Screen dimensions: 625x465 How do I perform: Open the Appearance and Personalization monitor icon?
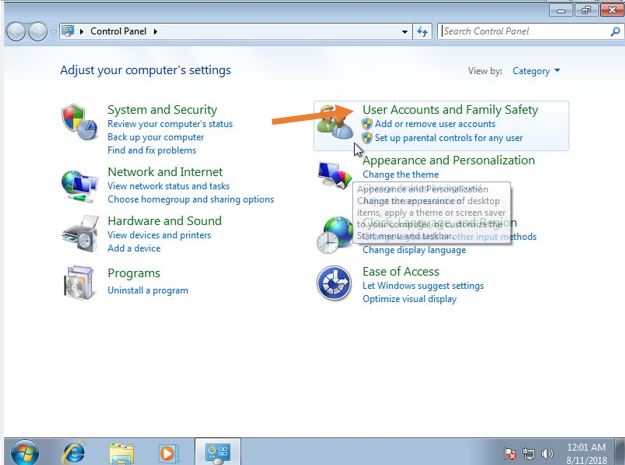point(335,175)
